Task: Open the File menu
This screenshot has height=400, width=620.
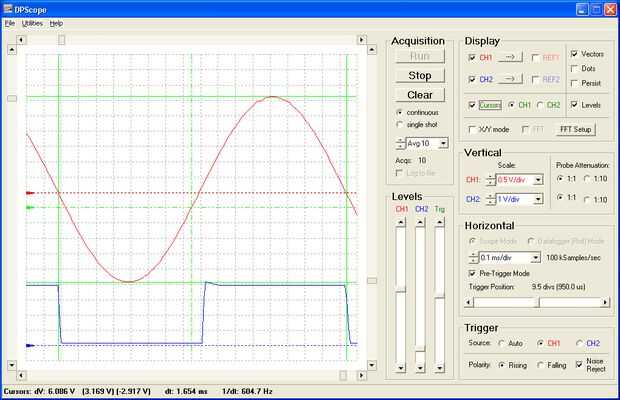Action: [x=10, y=23]
